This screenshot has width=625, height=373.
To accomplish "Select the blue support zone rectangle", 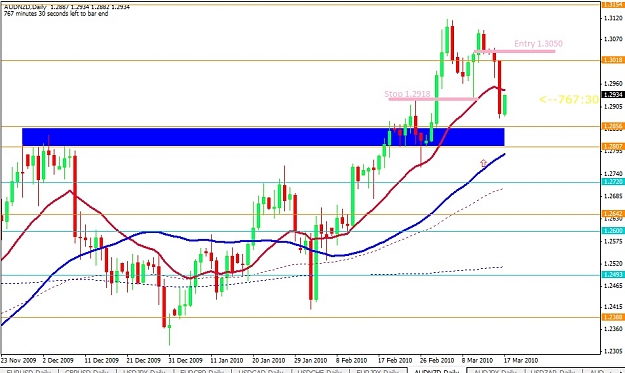I will [x=263, y=137].
